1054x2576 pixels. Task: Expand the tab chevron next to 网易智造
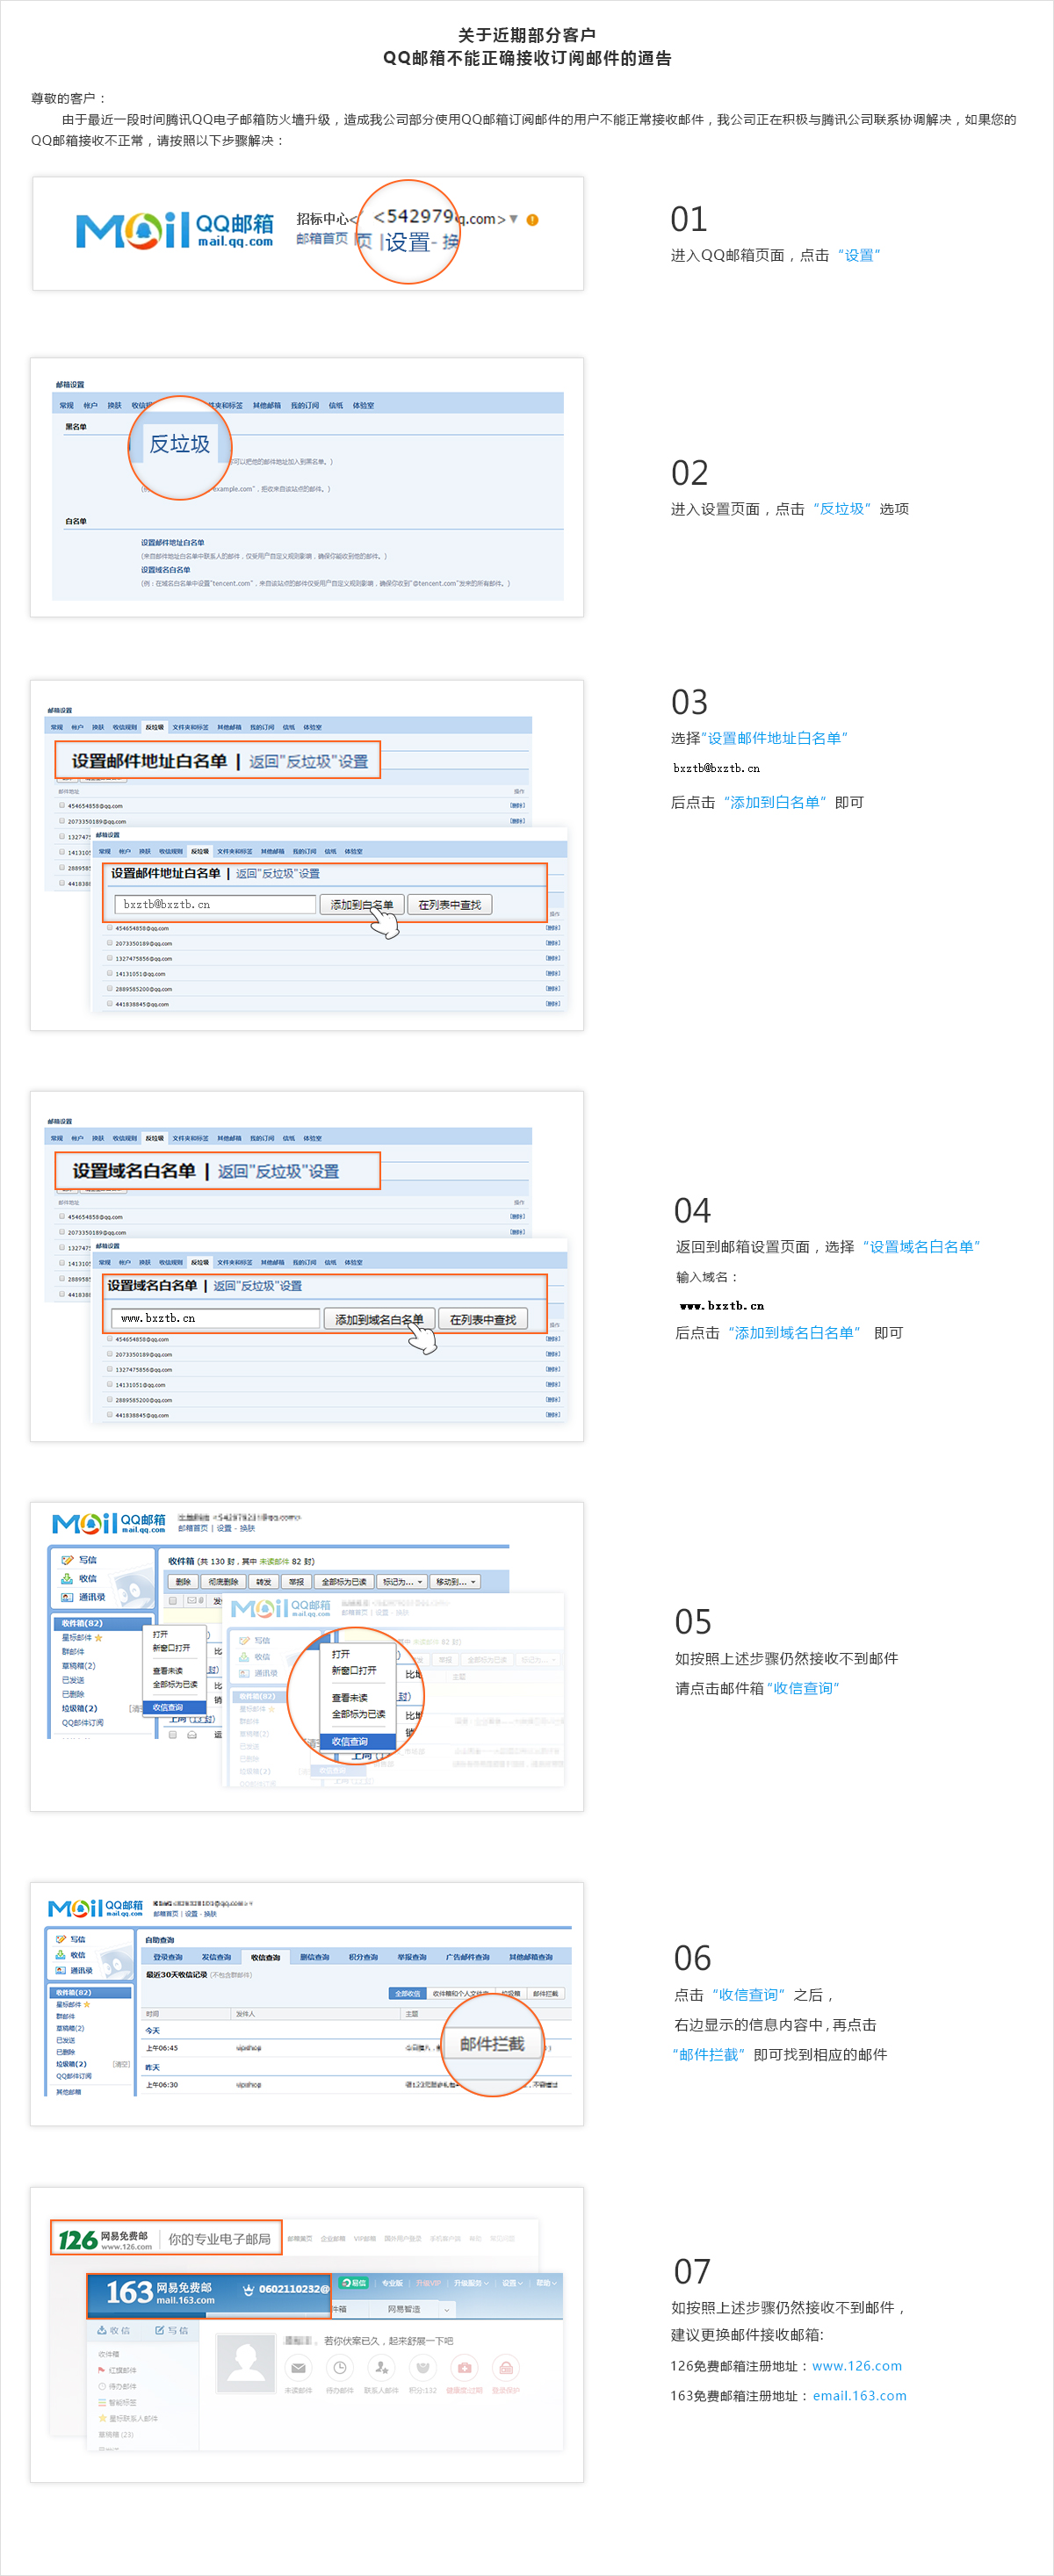coord(447,2310)
